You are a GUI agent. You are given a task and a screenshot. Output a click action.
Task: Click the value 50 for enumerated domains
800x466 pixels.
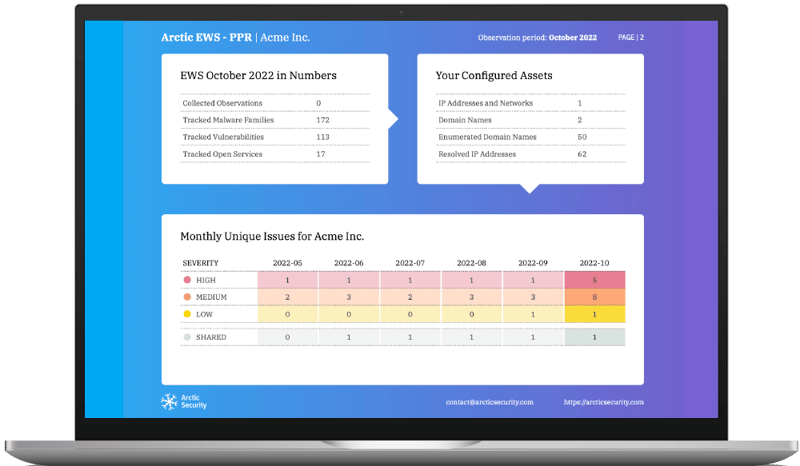tap(582, 137)
